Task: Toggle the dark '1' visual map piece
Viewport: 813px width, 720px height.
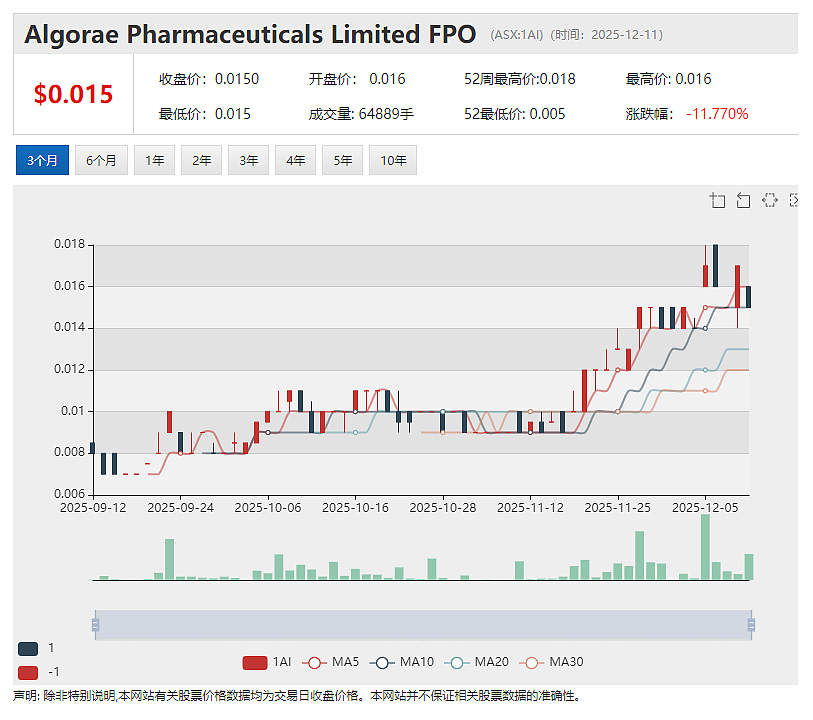Action: [x=28, y=648]
